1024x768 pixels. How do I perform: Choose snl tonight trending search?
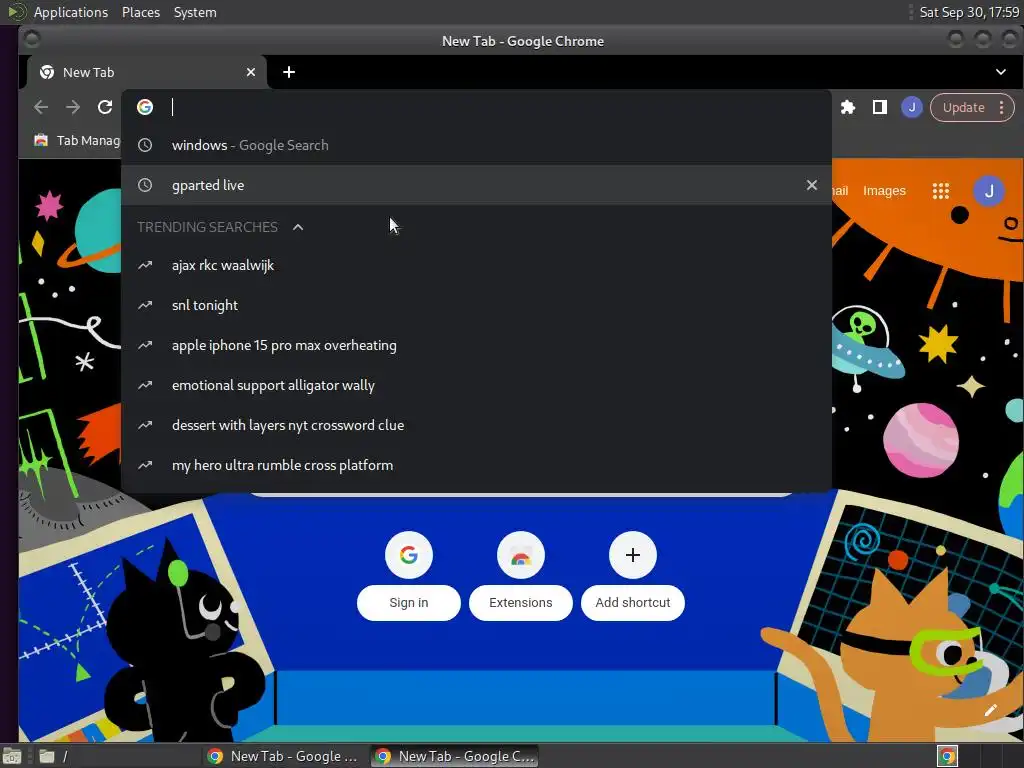click(x=476, y=305)
